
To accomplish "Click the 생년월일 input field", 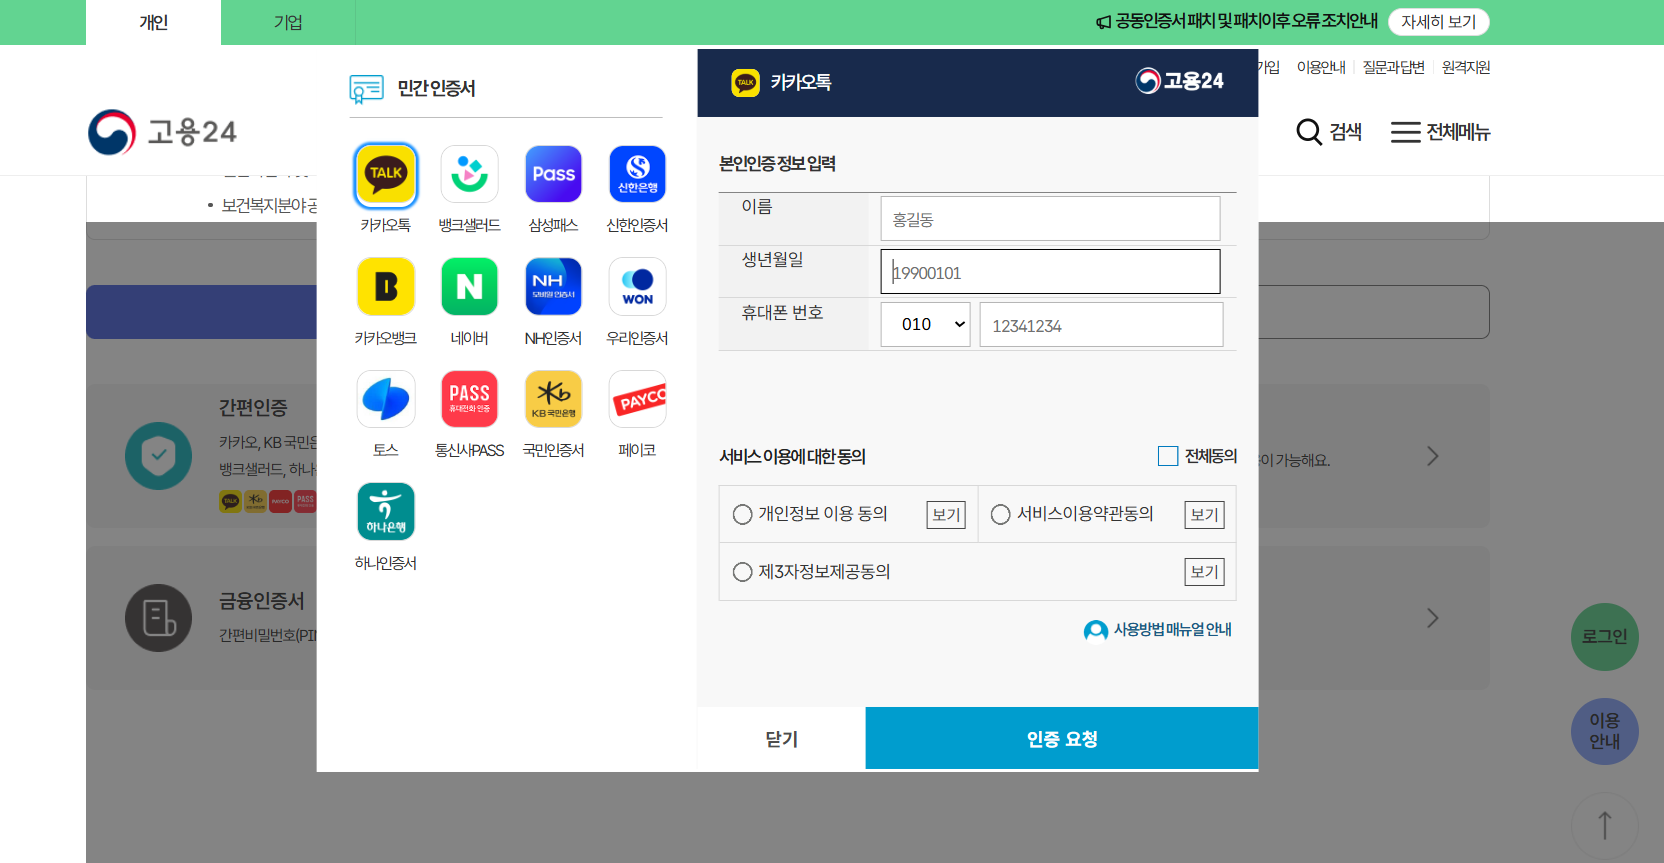I will pos(1050,272).
